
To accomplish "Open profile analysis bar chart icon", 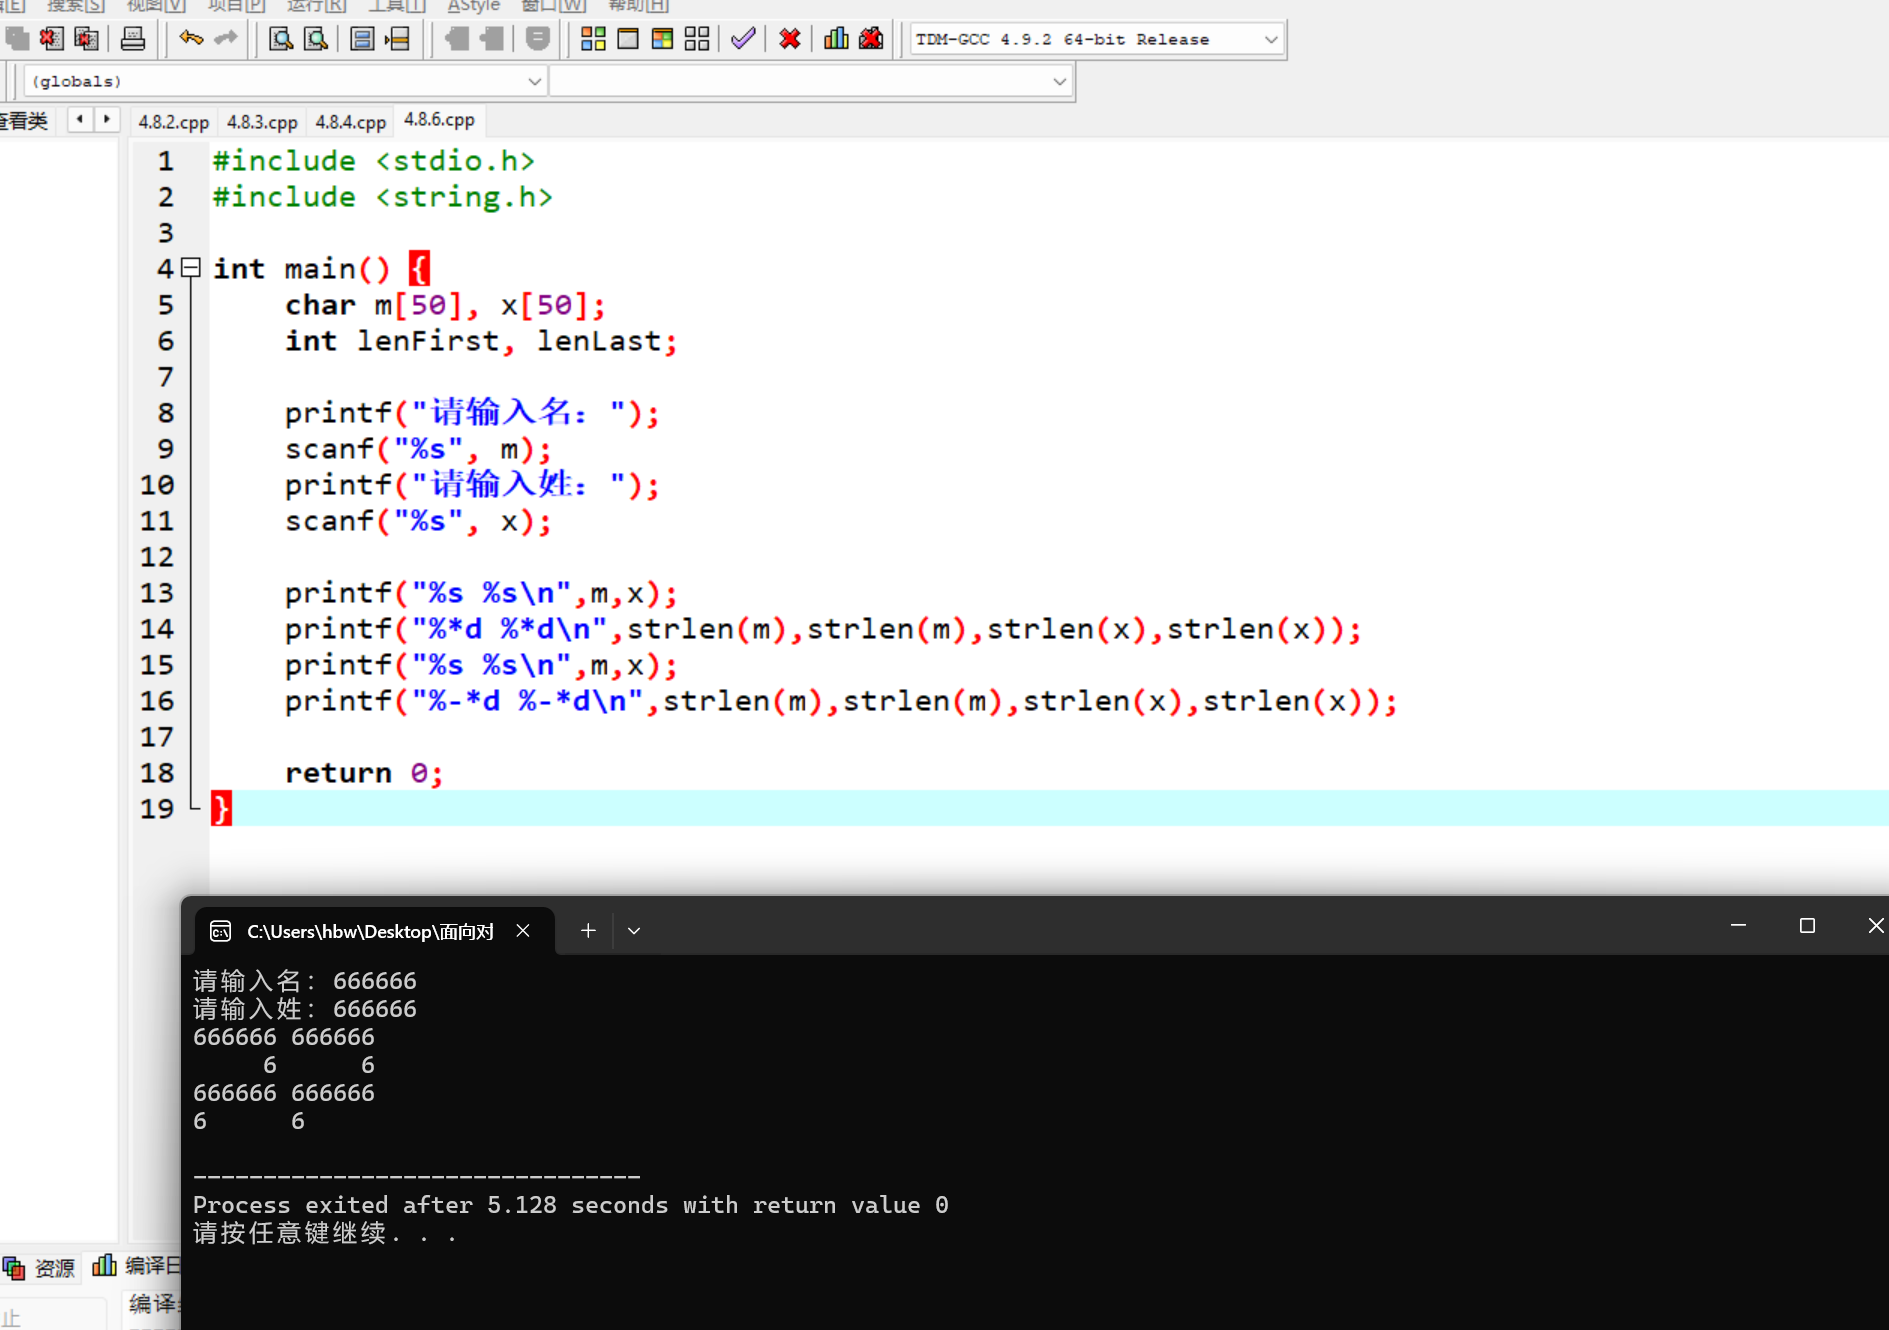I will point(836,39).
